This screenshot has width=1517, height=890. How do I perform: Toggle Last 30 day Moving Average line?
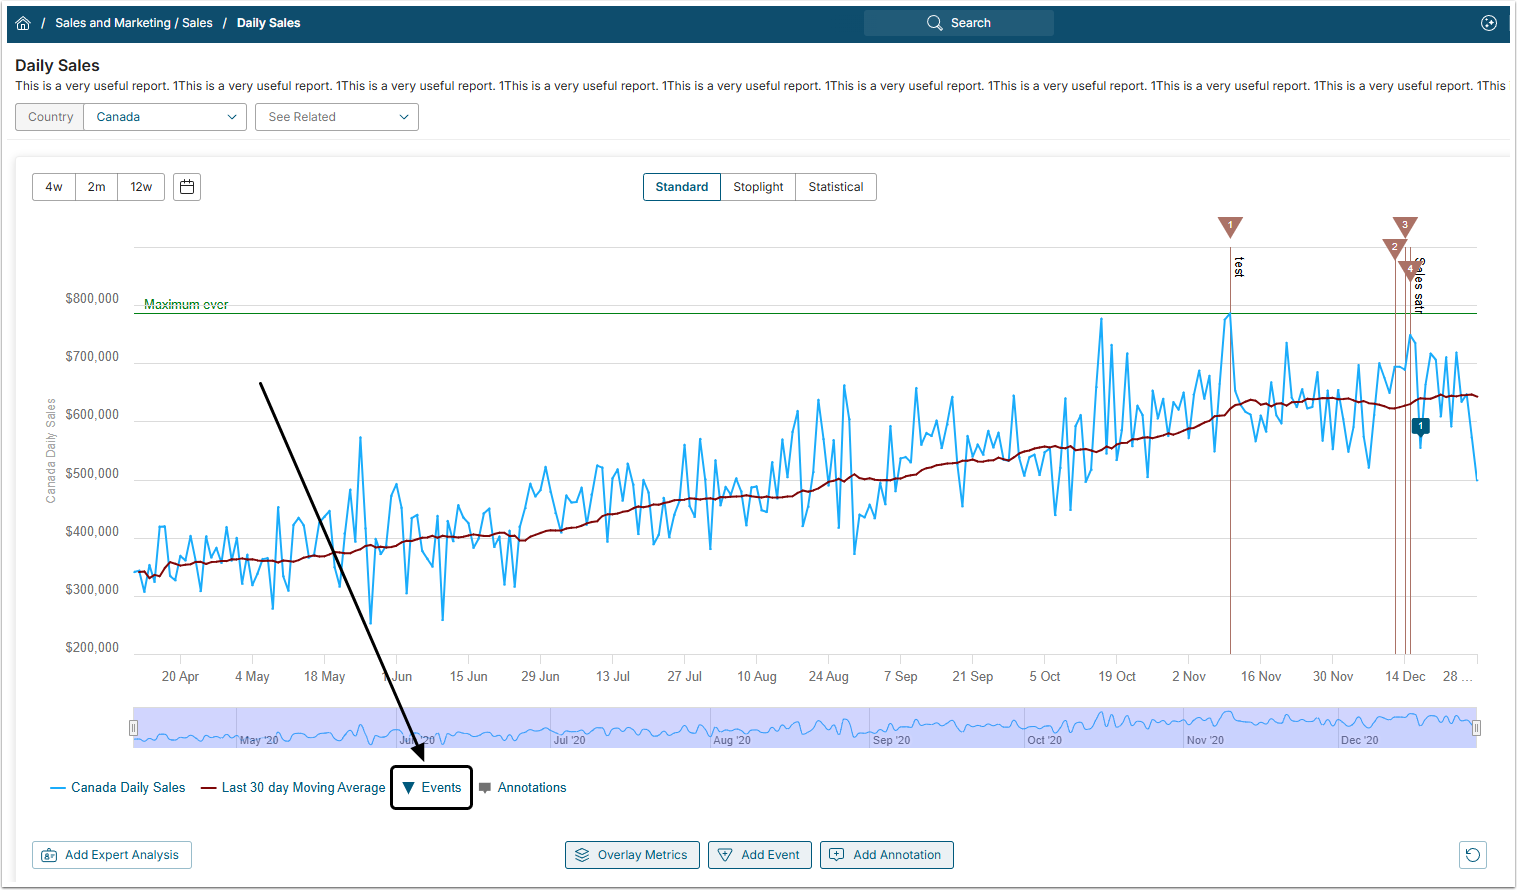[293, 788]
